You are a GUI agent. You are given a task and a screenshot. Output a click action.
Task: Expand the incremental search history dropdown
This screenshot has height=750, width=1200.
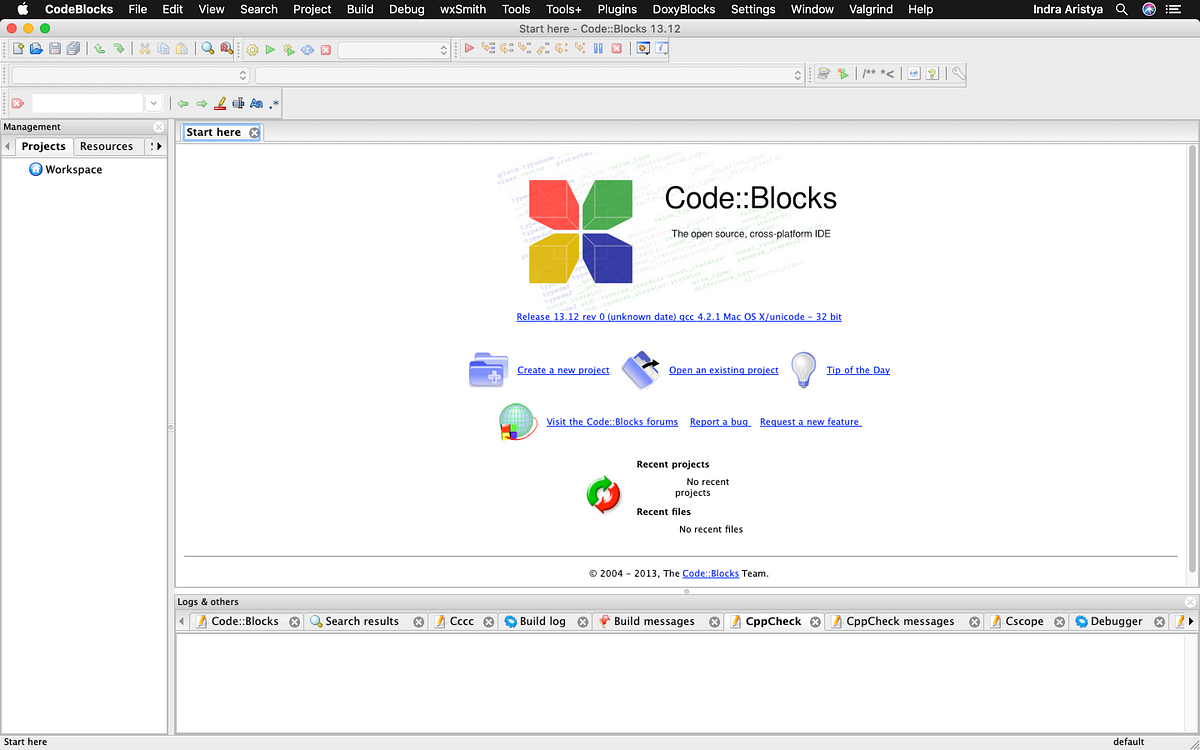(x=154, y=103)
